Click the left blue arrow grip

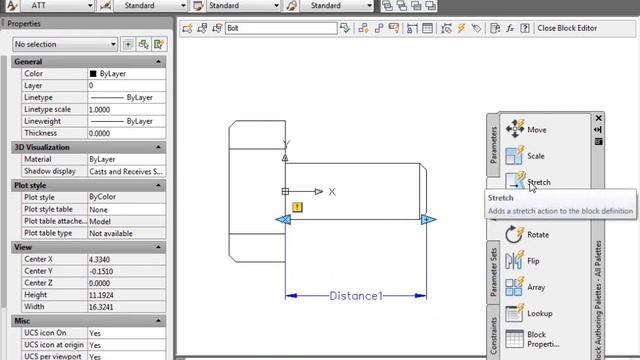283,220
